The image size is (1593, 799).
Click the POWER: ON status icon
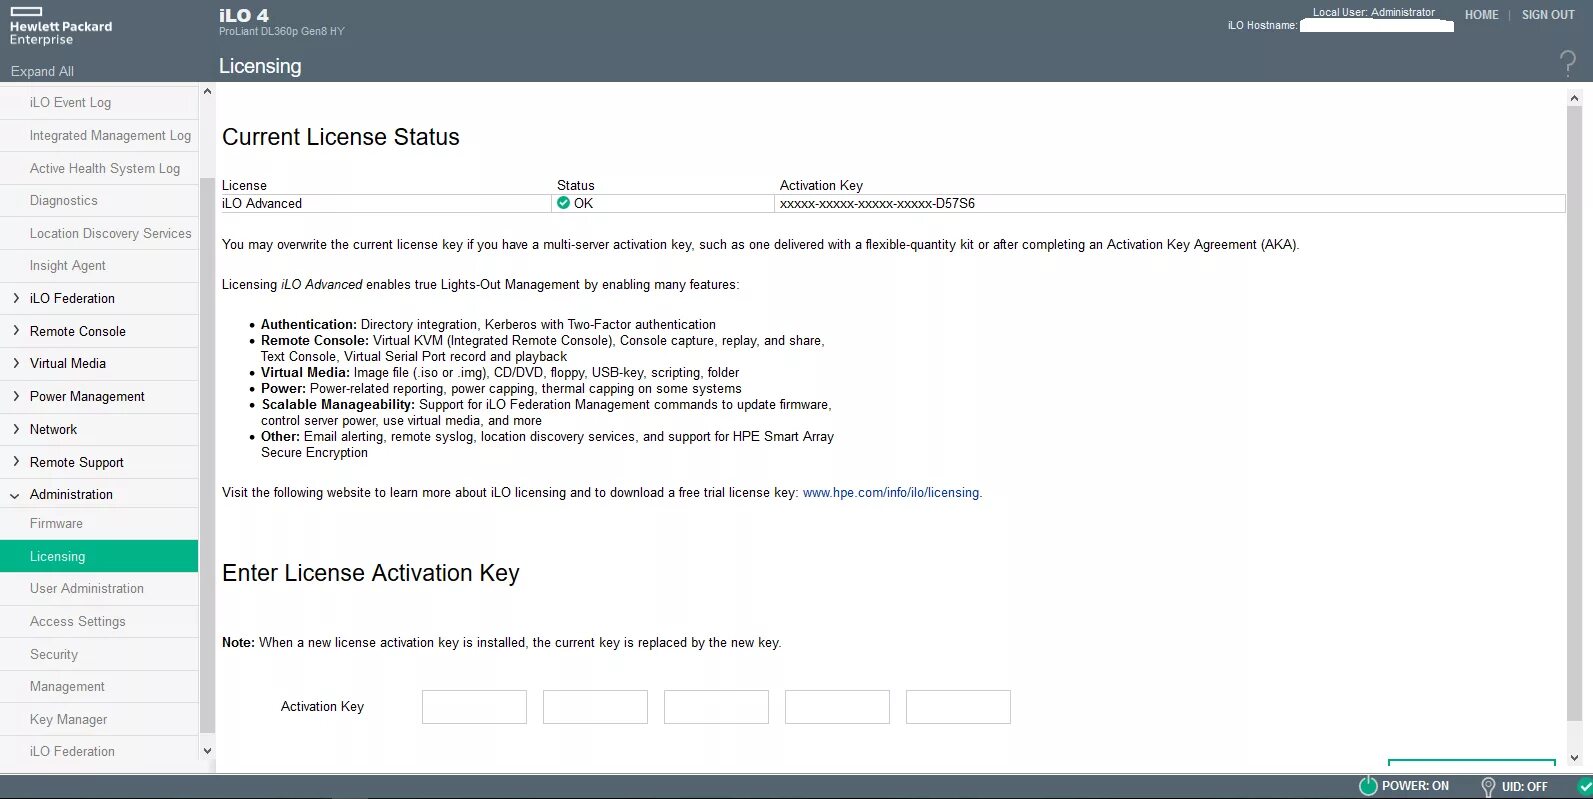pyautogui.click(x=1368, y=786)
